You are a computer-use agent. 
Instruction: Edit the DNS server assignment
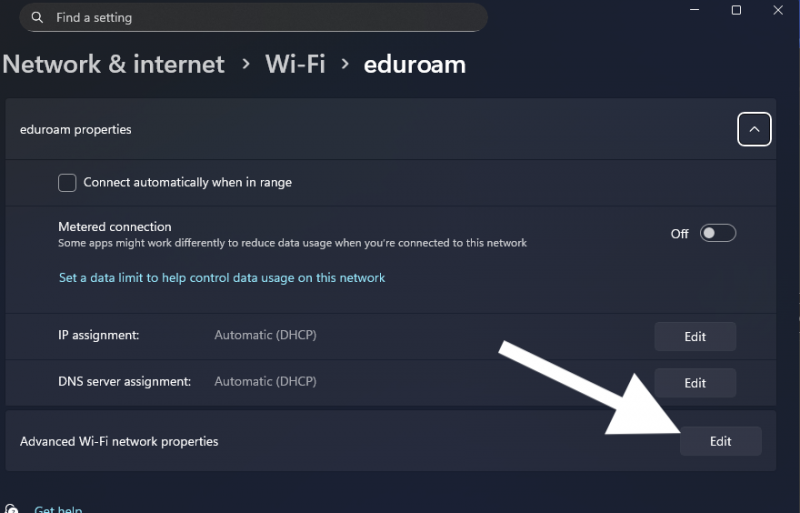click(695, 383)
